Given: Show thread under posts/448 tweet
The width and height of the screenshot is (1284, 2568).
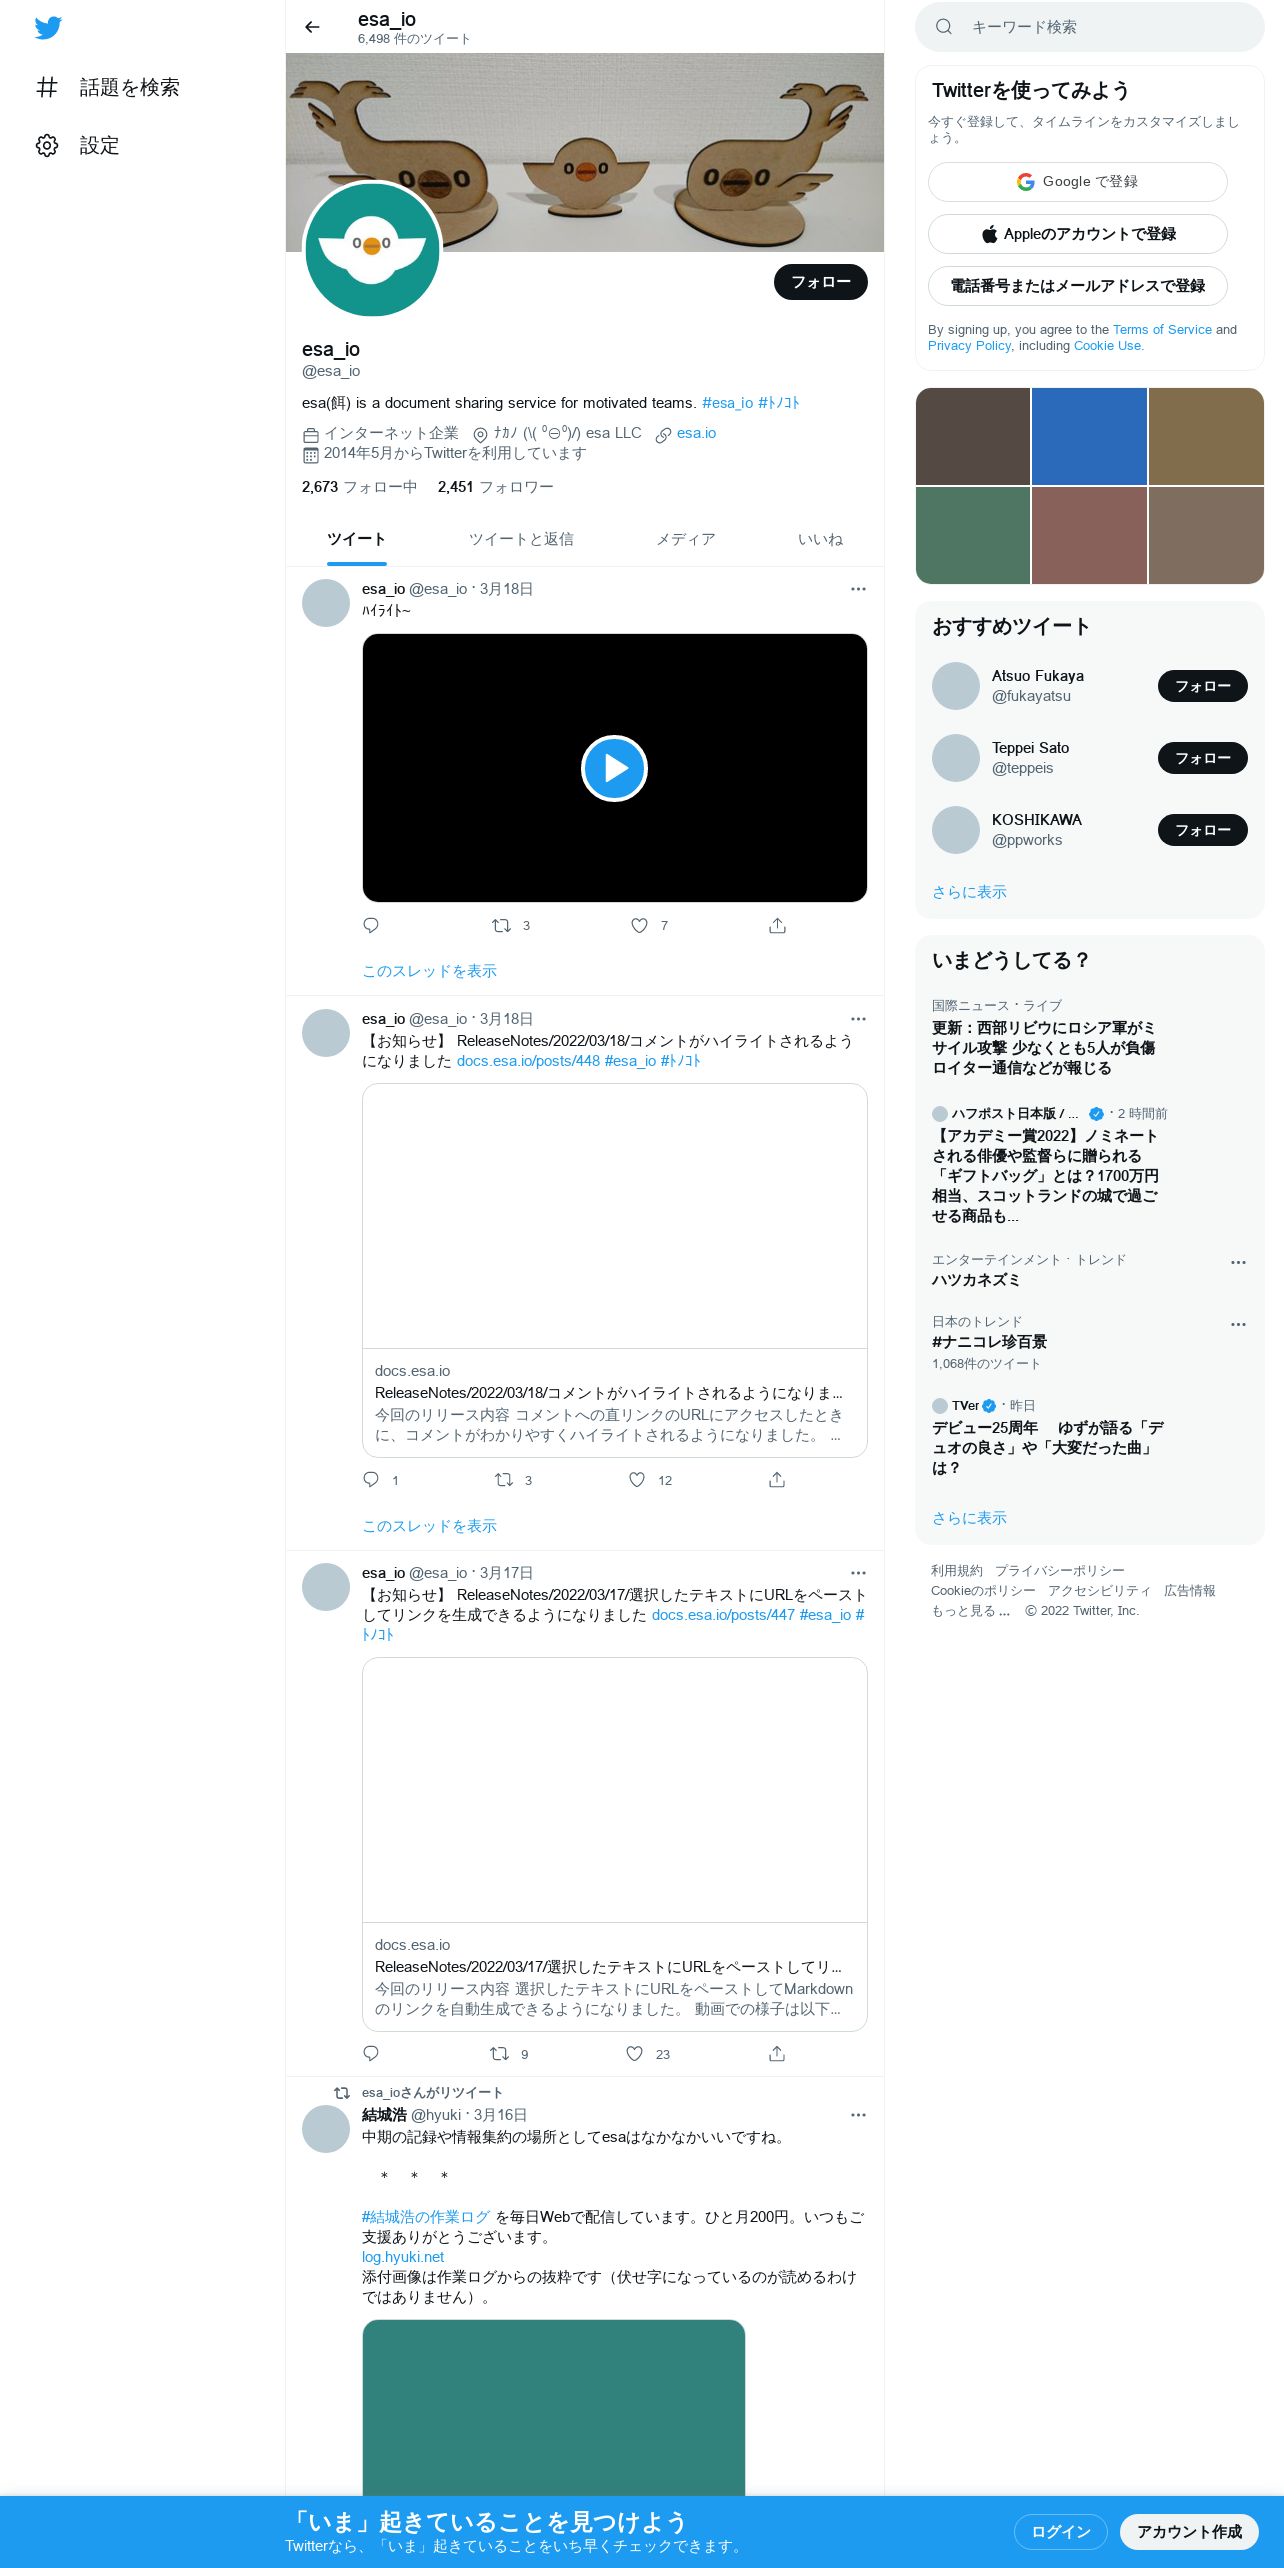Looking at the screenshot, I should click(x=429, y=1526).
